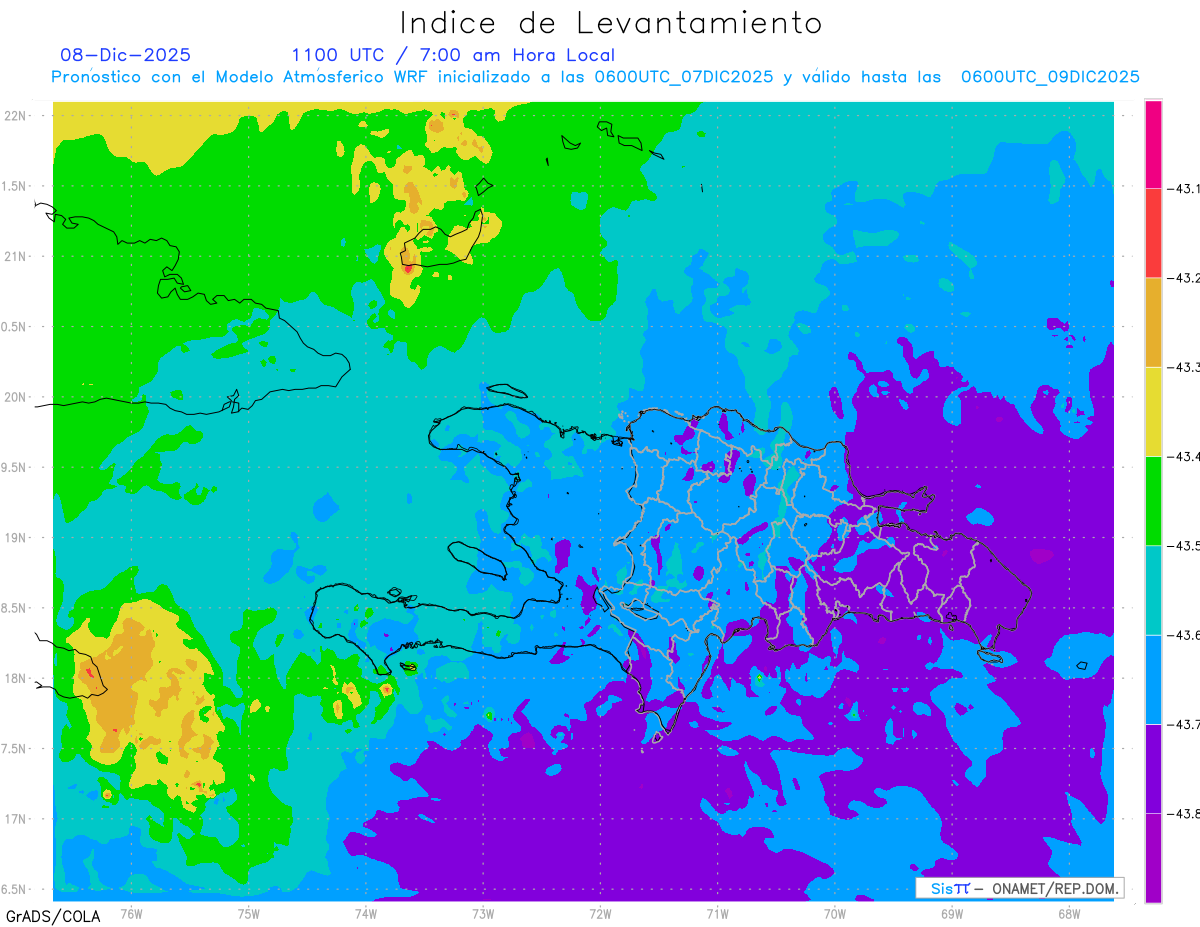Select the light blue color bar segment
The width and height of the screenshot is (1200, 927).
tap(1153, 679)
